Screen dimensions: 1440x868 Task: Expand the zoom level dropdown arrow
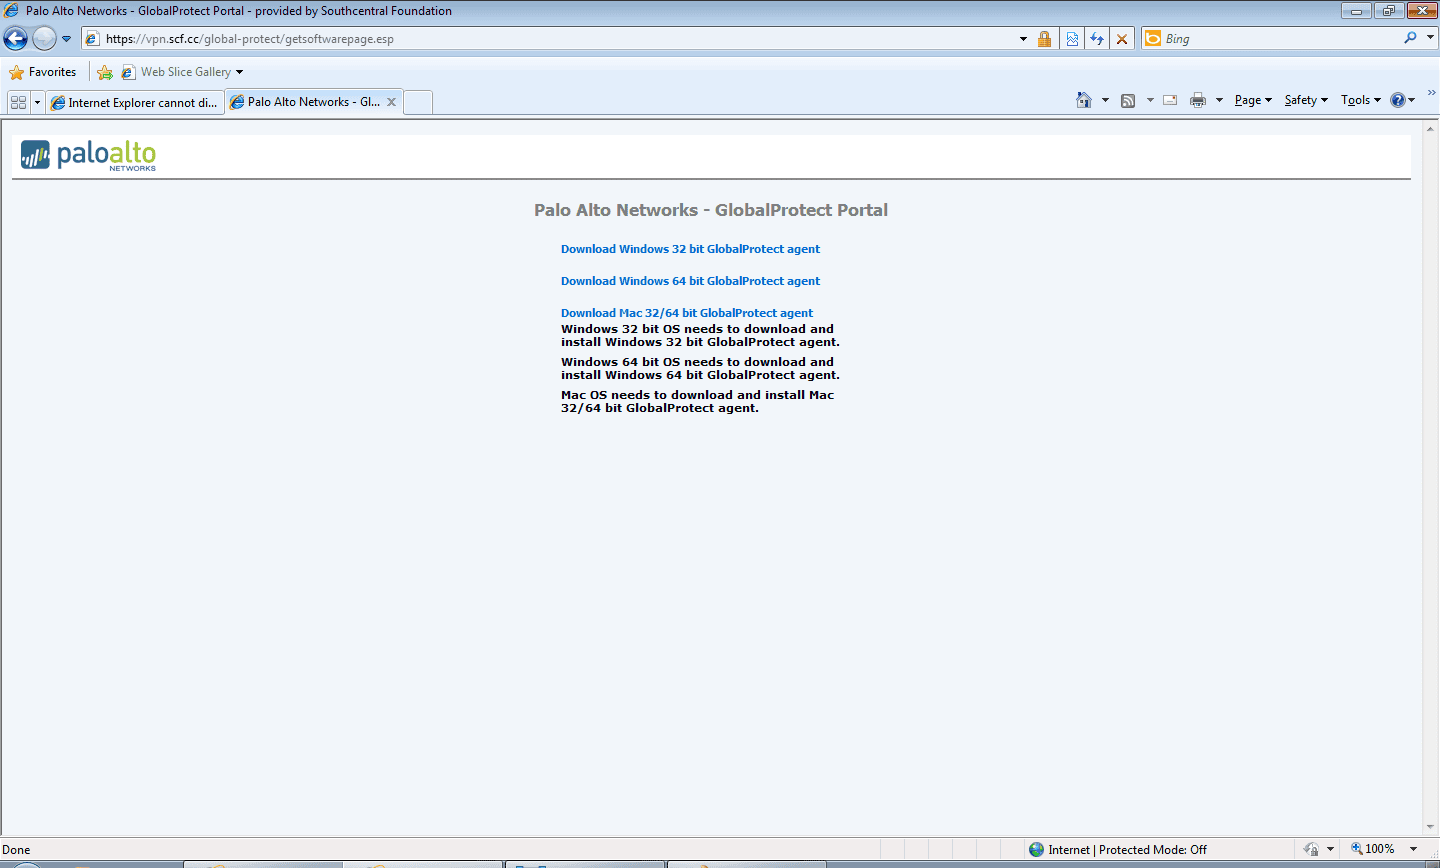click(1413, 849)
